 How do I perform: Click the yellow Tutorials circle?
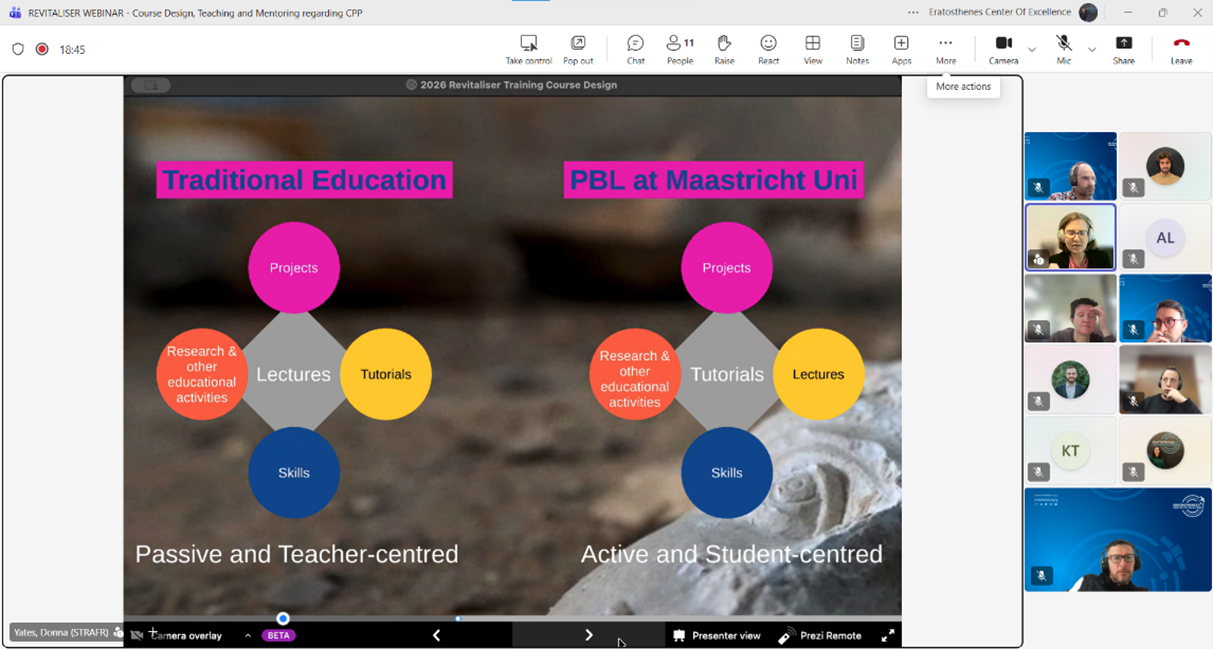(x=386, y=374)
